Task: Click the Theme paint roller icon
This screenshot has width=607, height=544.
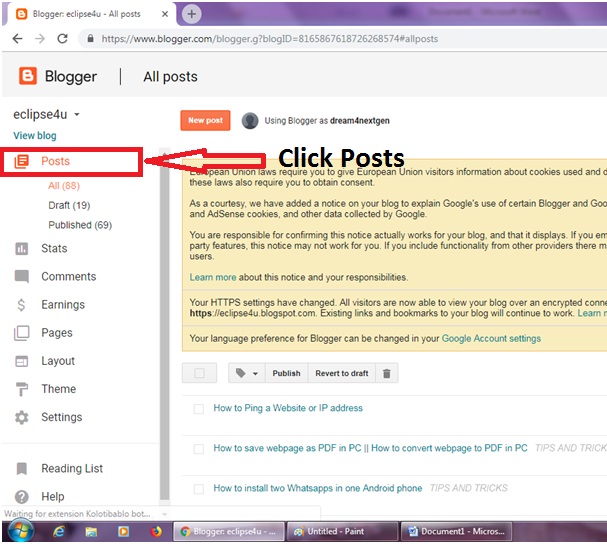Action: pyautogui.click(x=22, y=389)
